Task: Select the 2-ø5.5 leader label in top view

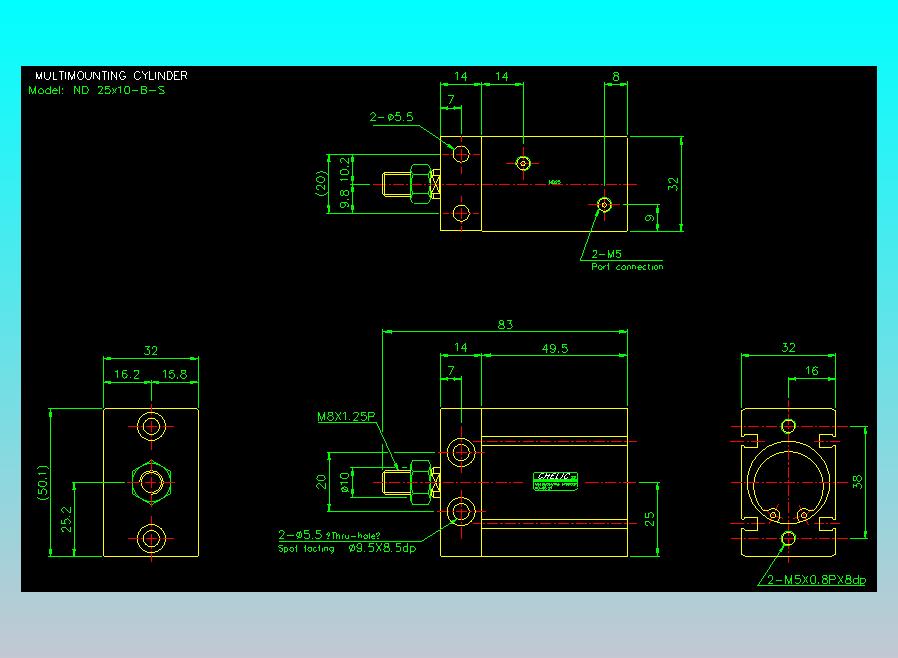Action: (391, 117)
